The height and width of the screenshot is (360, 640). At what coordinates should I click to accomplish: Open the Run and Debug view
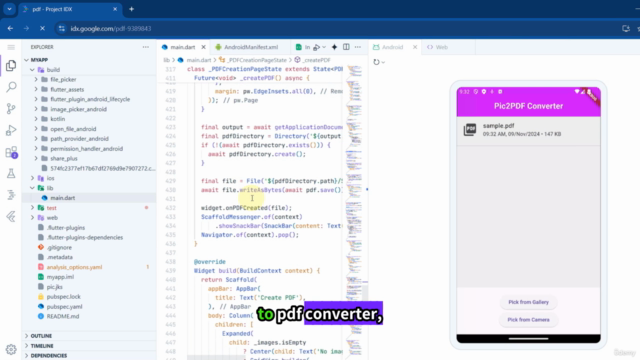(11, 130)
